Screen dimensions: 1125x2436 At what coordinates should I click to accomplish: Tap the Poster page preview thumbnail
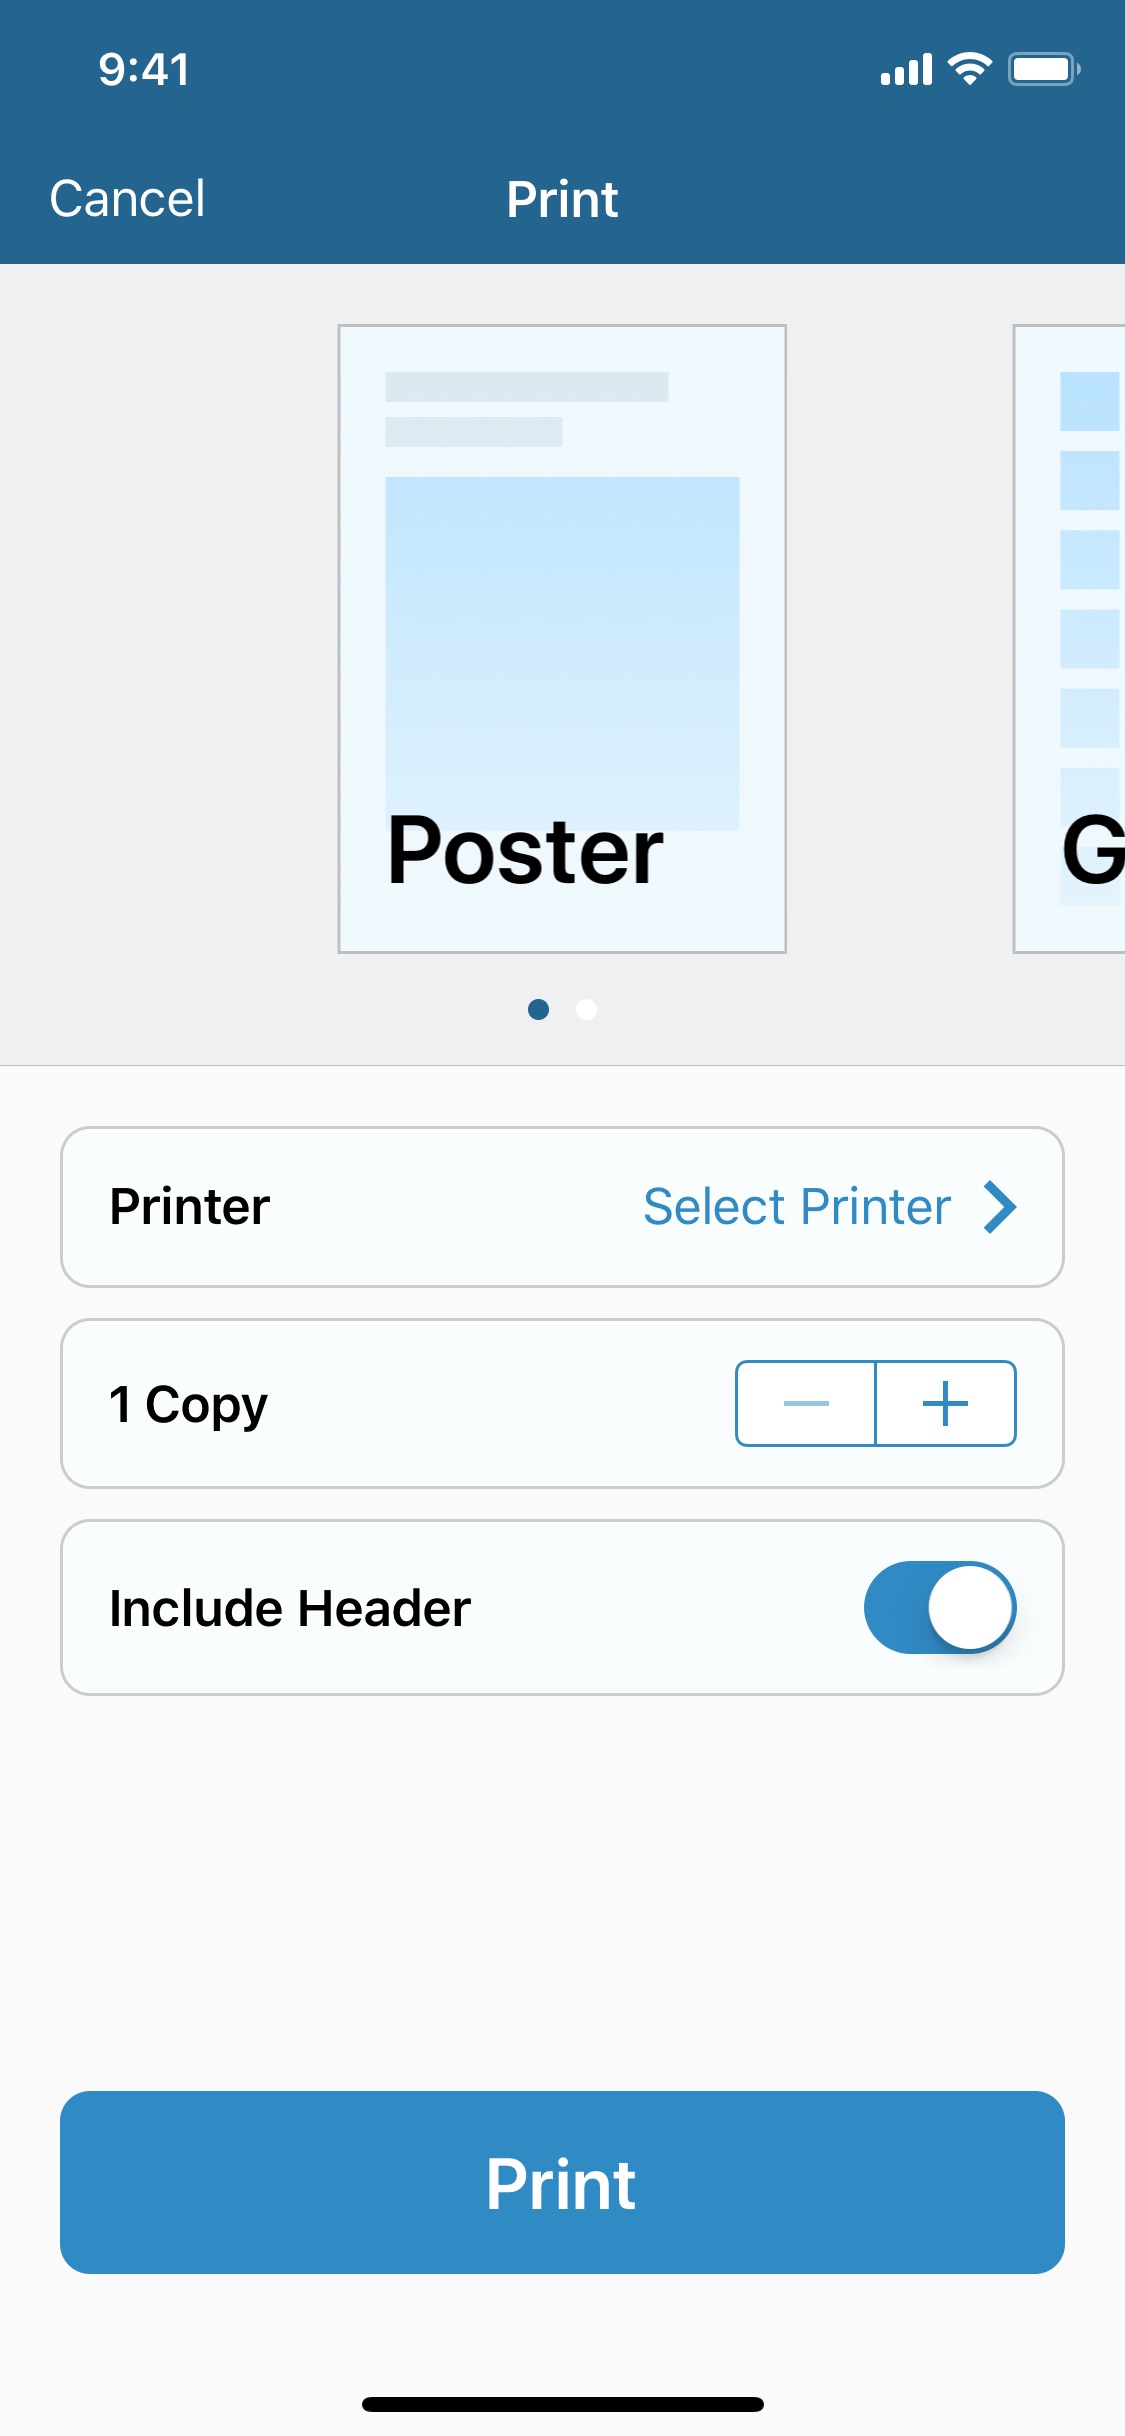tap(562, 639)
